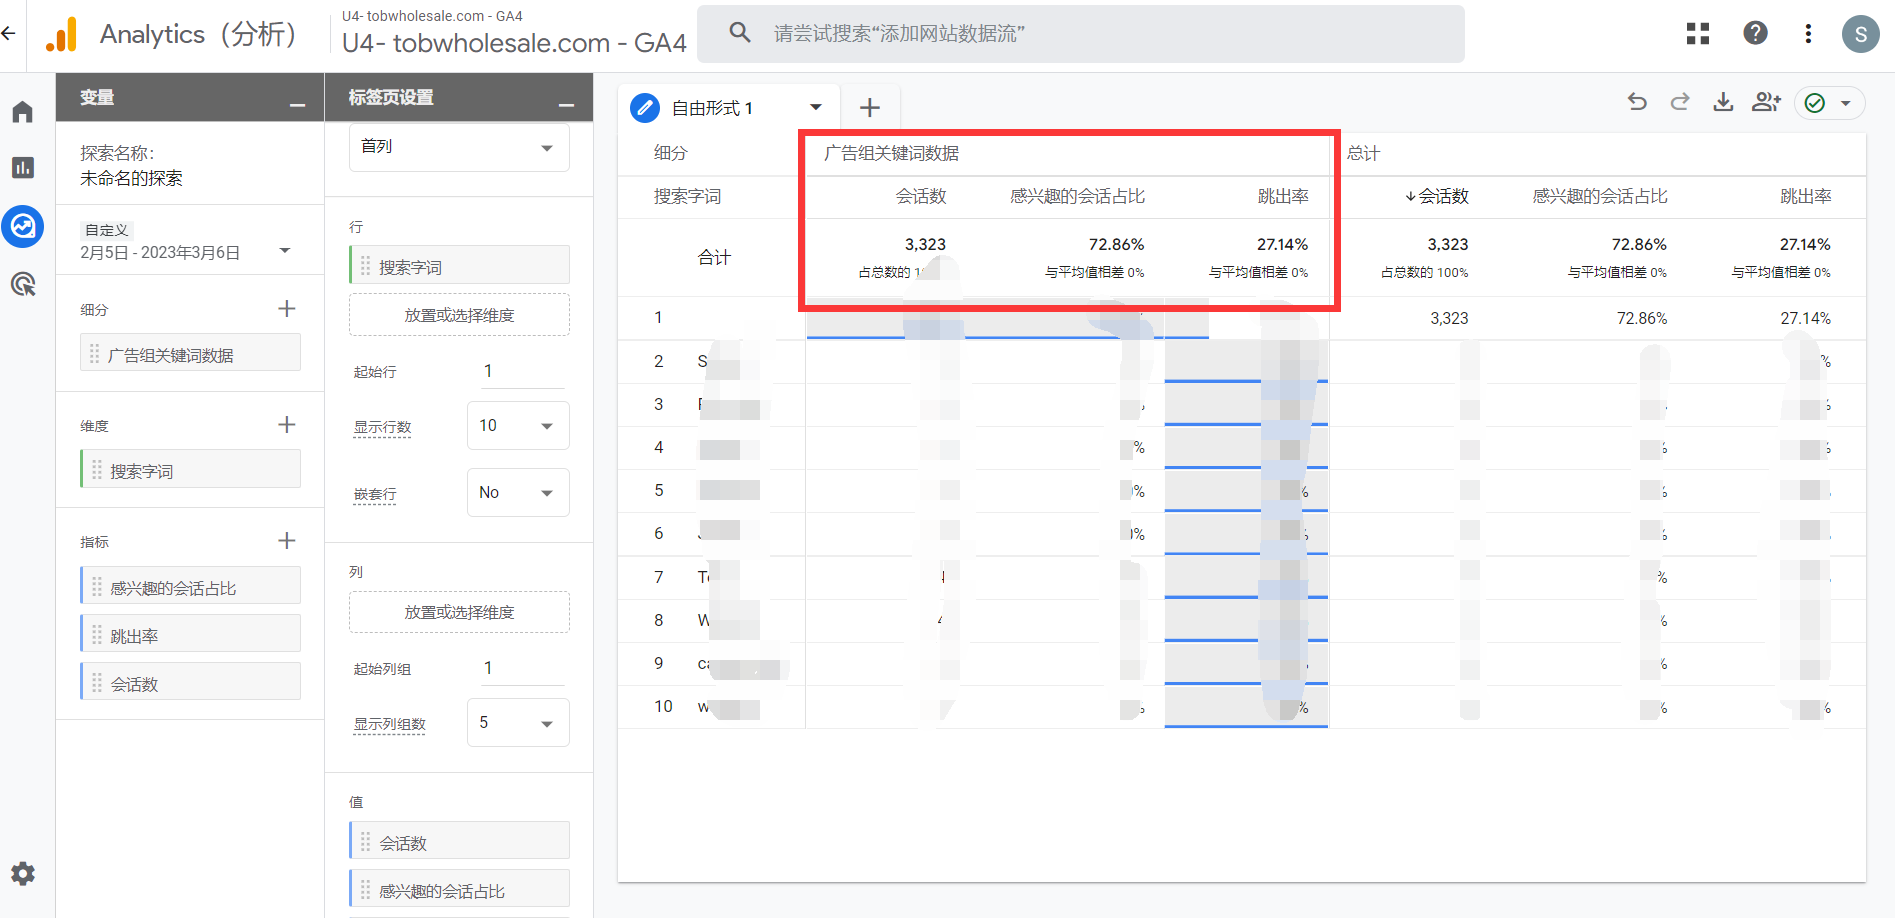The image size is (1895, 918).
Task: Share the exploration with users
Action: (x=1766, y=101)
